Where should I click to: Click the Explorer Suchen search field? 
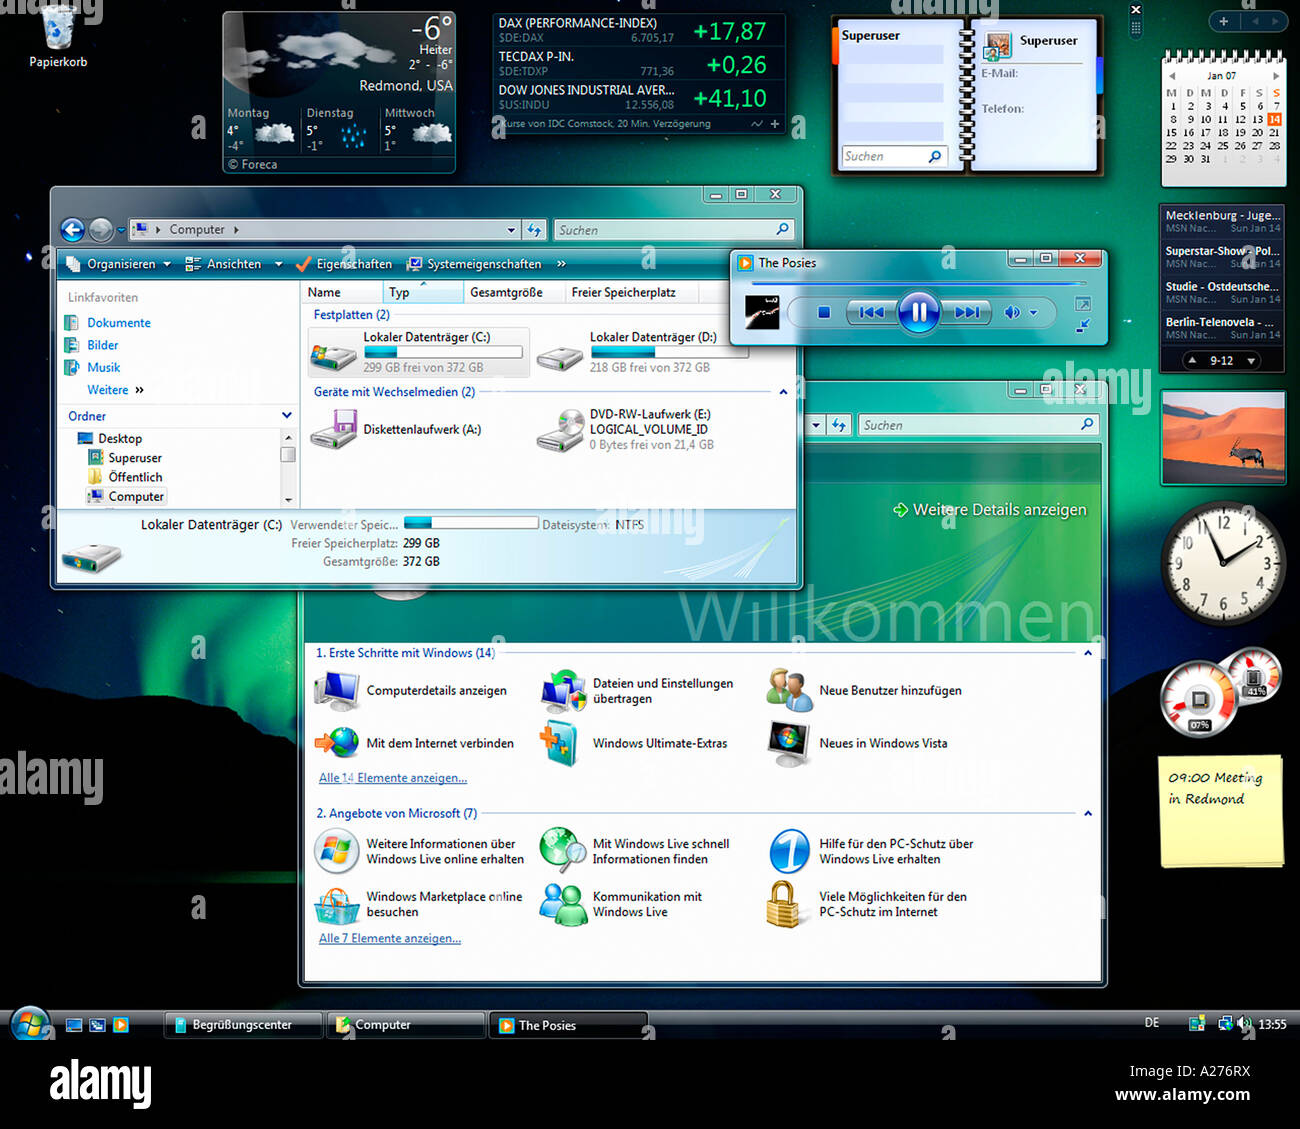point(674,230)
